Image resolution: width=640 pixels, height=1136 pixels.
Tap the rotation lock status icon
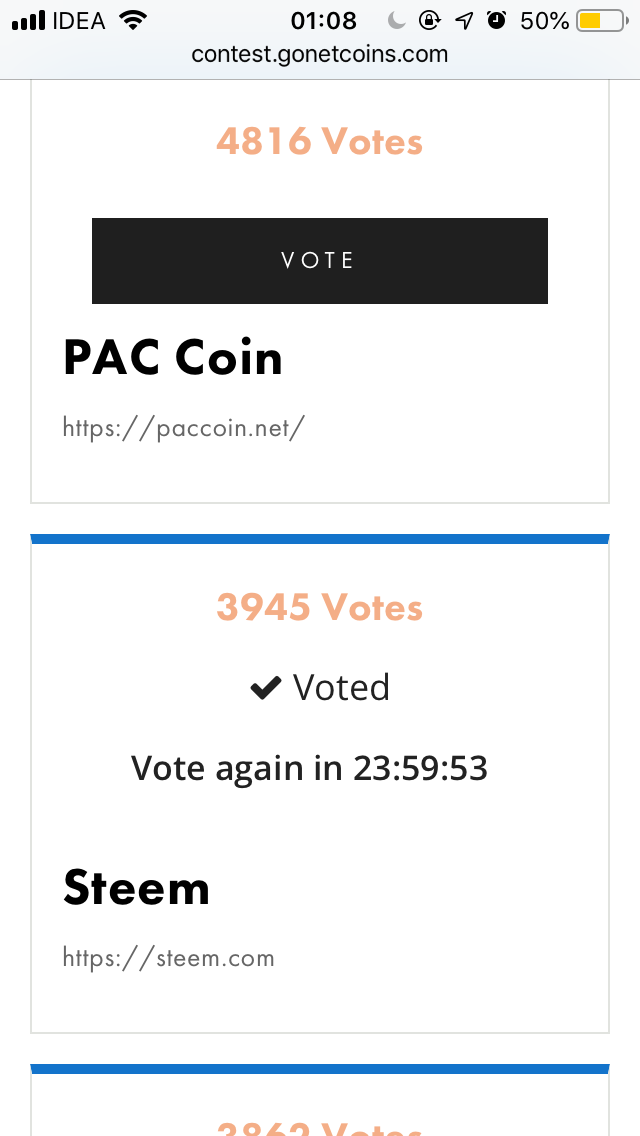[x=430, y=21]
